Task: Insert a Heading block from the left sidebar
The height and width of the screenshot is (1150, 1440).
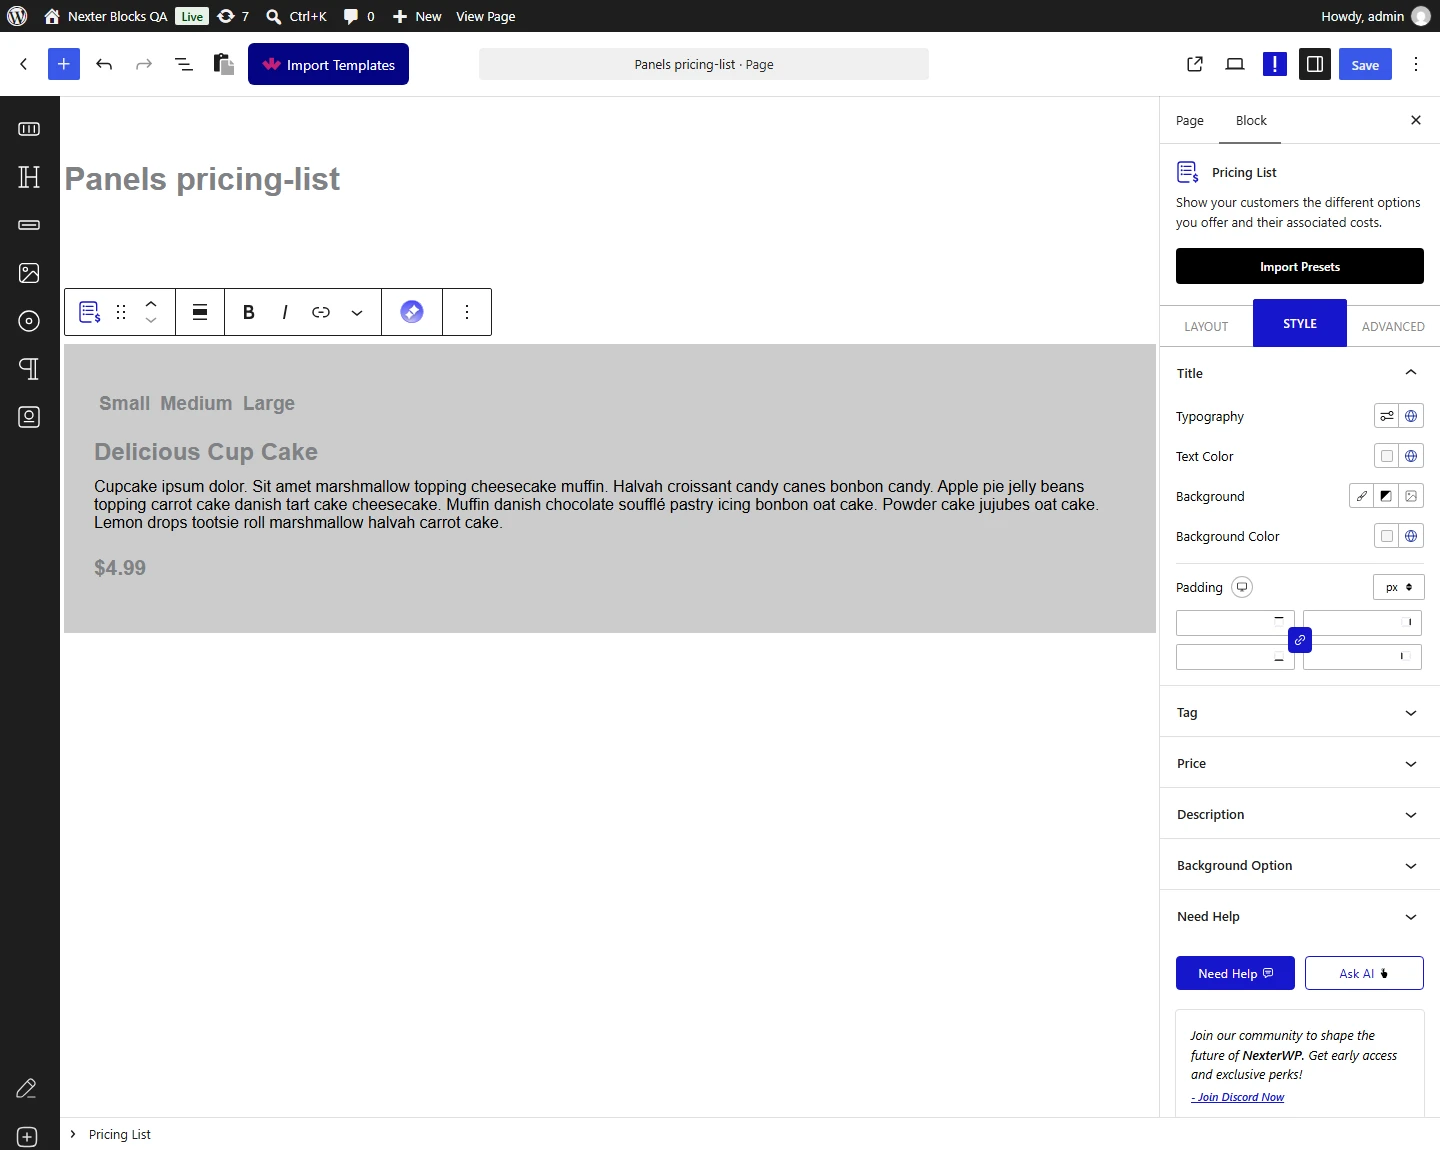Action: point(29,177)
